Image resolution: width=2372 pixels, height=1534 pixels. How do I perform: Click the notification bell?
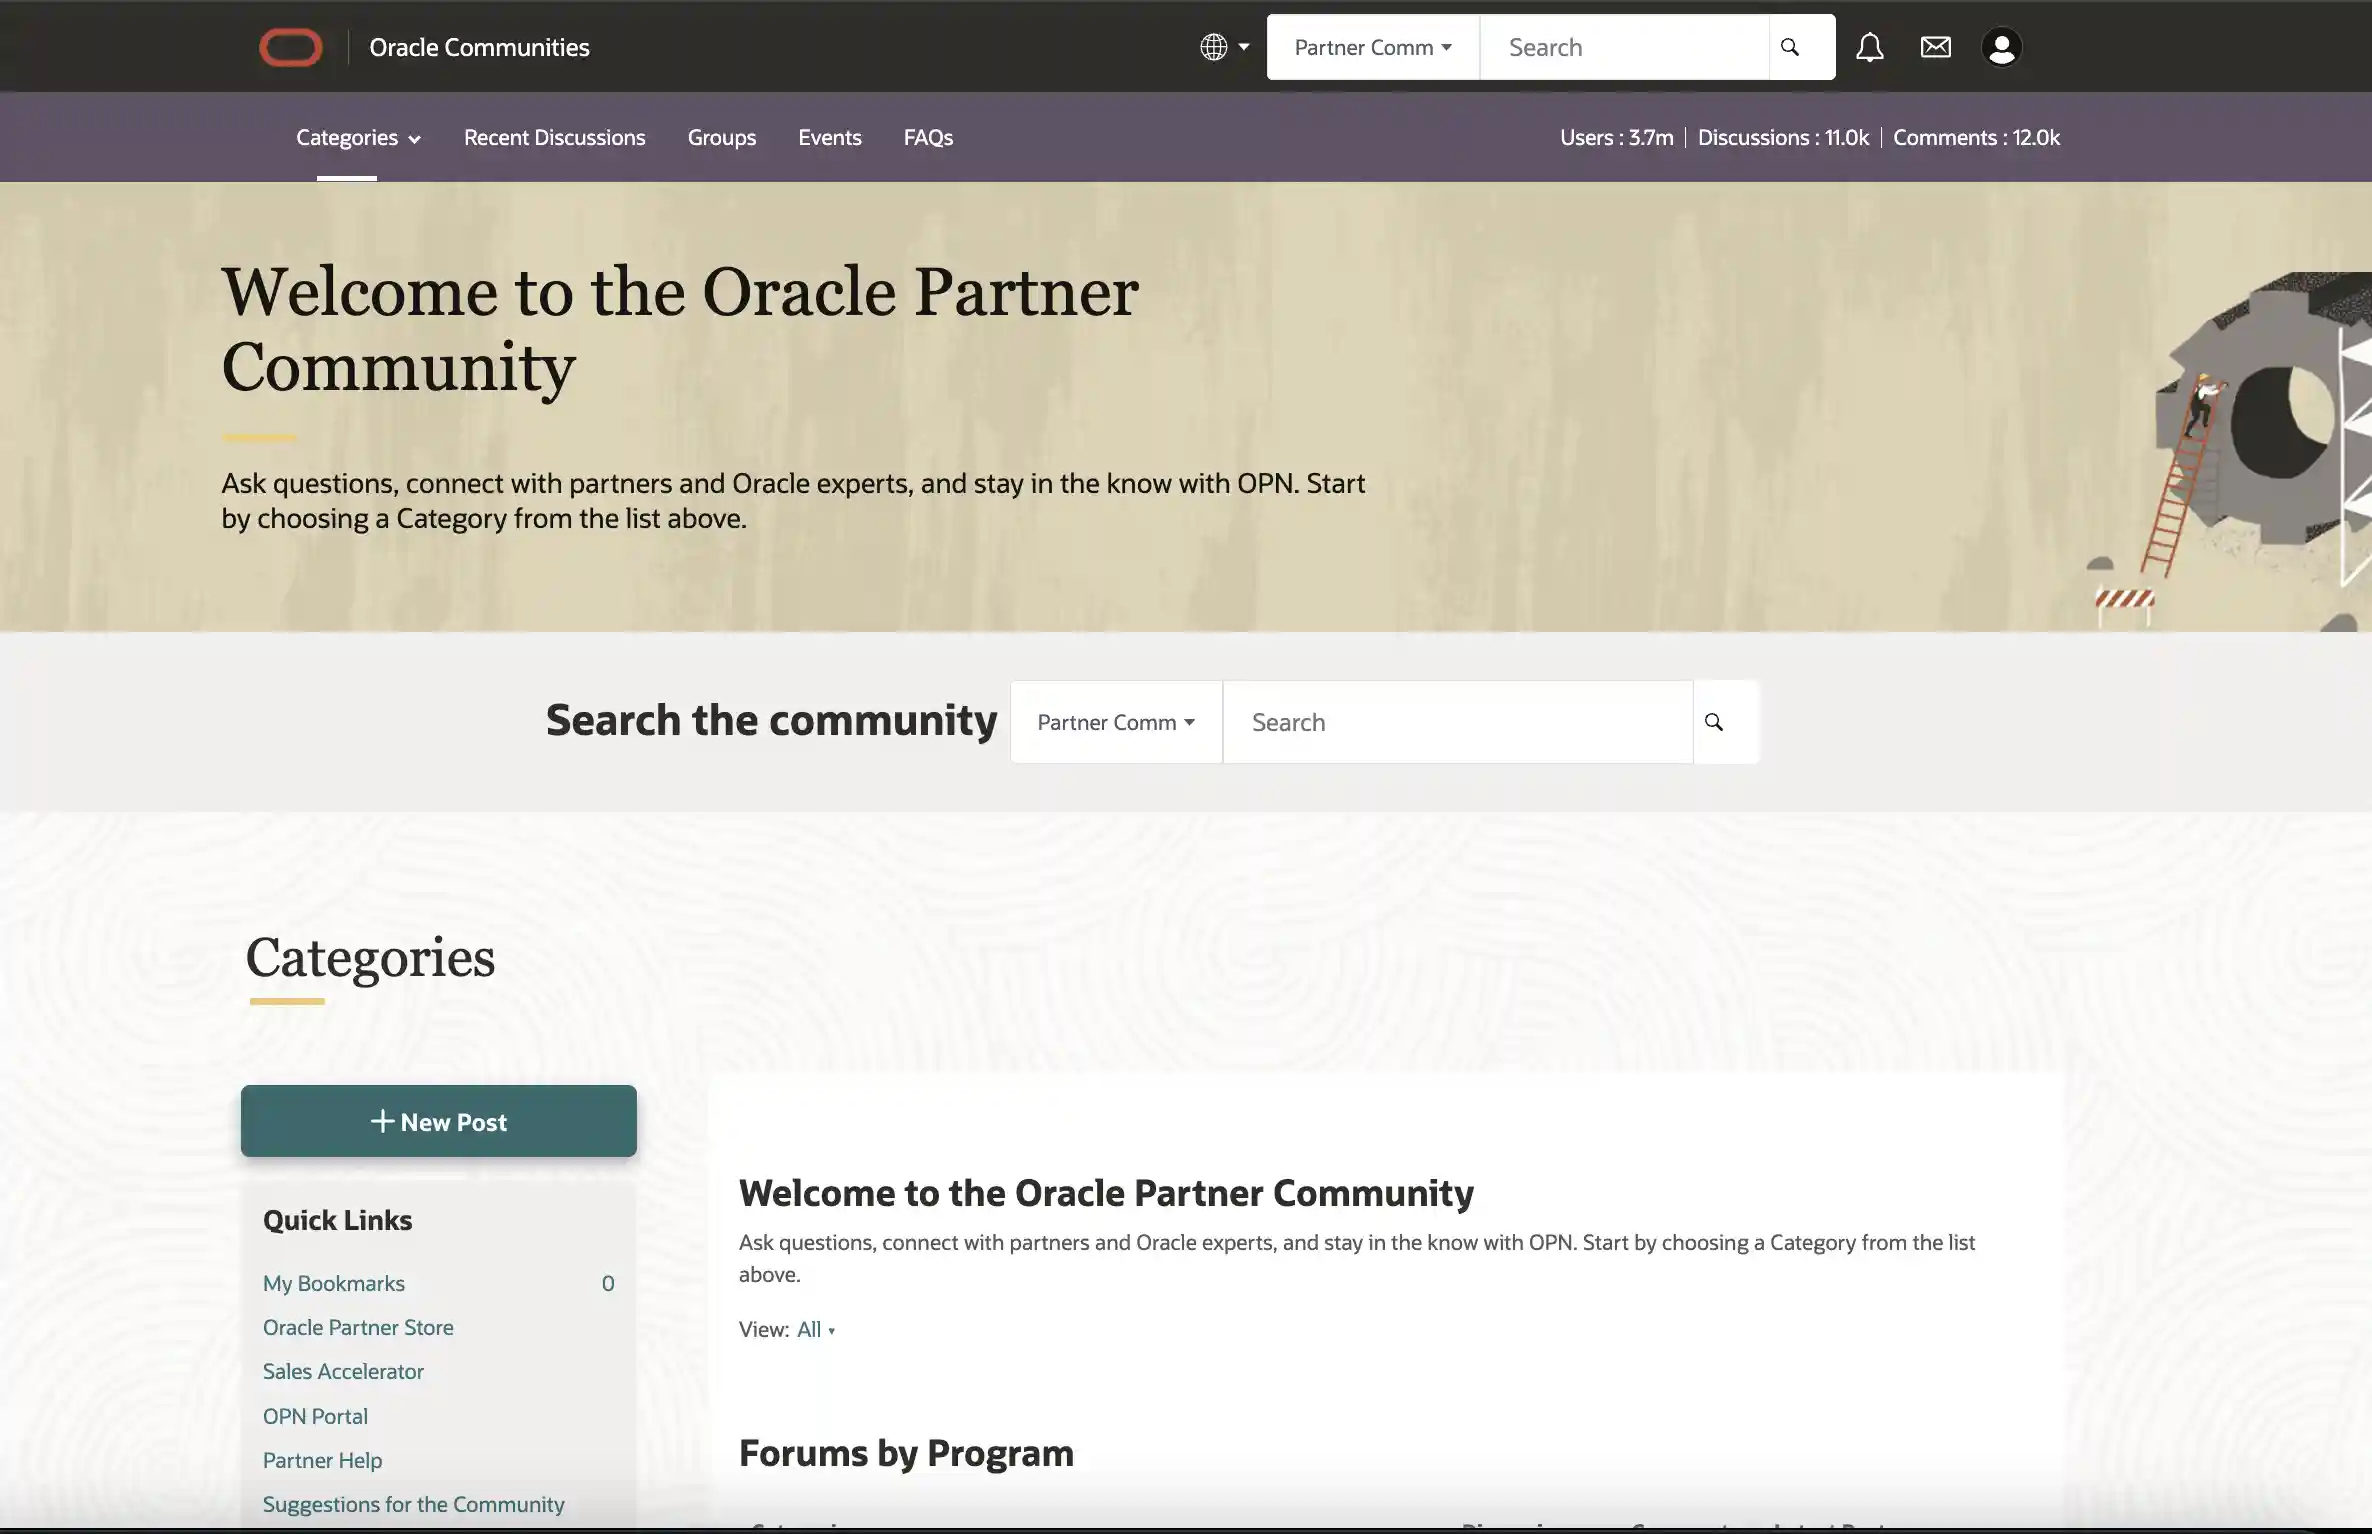pos(1869,46)
